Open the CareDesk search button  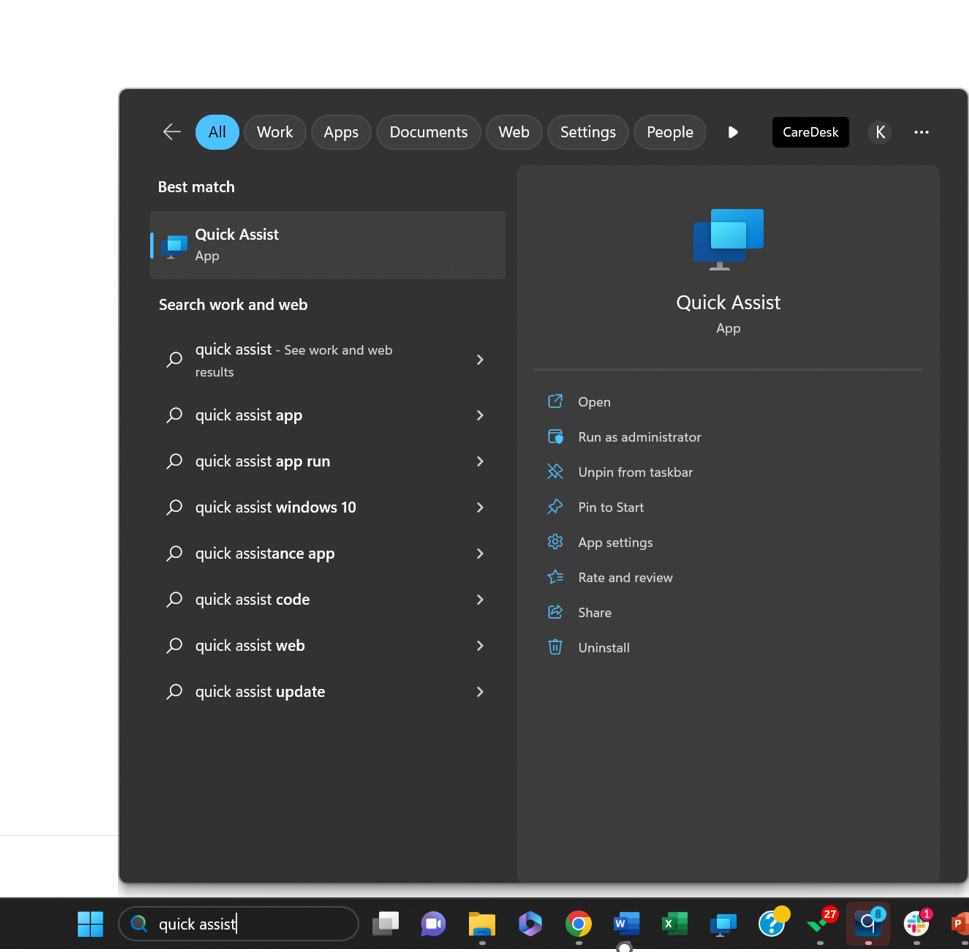tap(810, 131)
